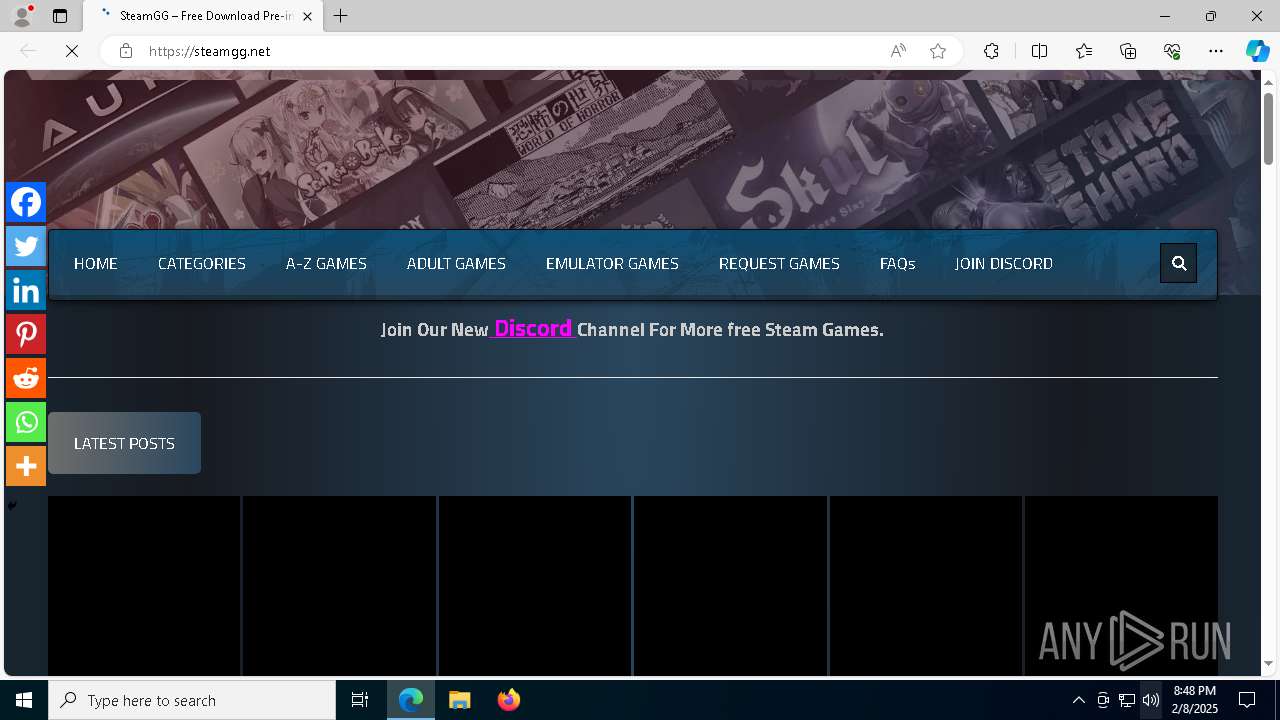Viewport: 1280px width, 720px height.
Task: Open volume control in system tray
Action: point(1151,700)
